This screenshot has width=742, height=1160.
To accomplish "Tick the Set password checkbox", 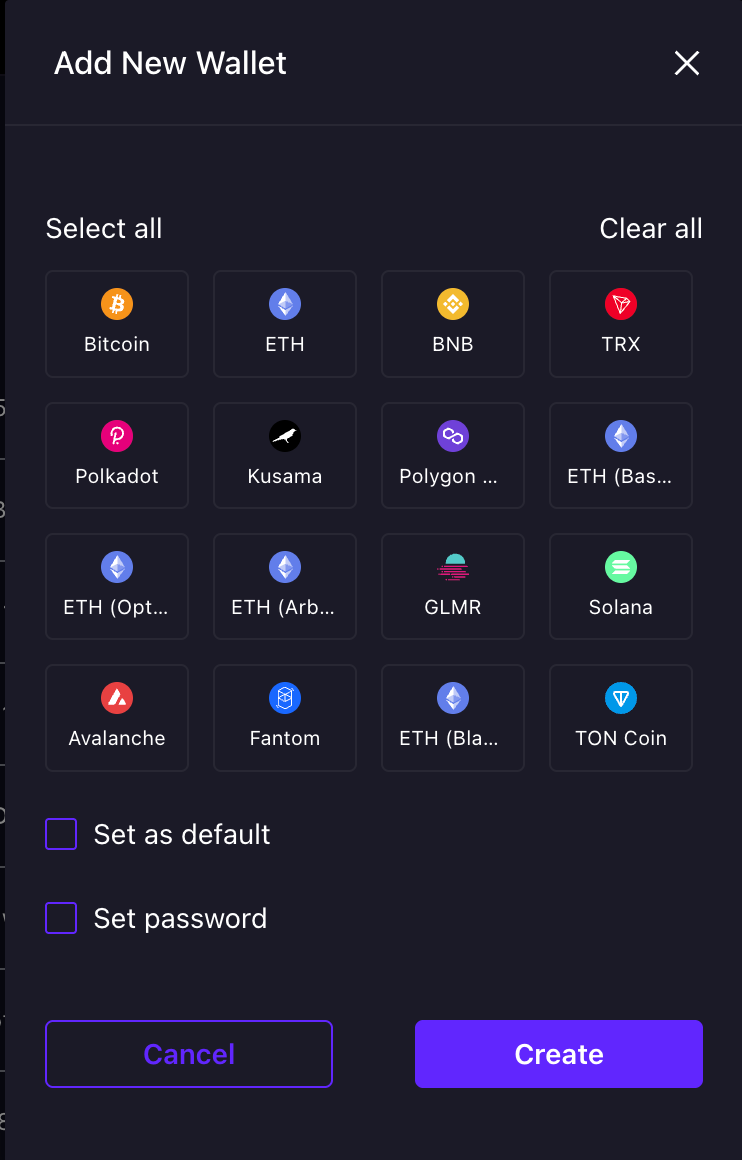I will [61, 918].
